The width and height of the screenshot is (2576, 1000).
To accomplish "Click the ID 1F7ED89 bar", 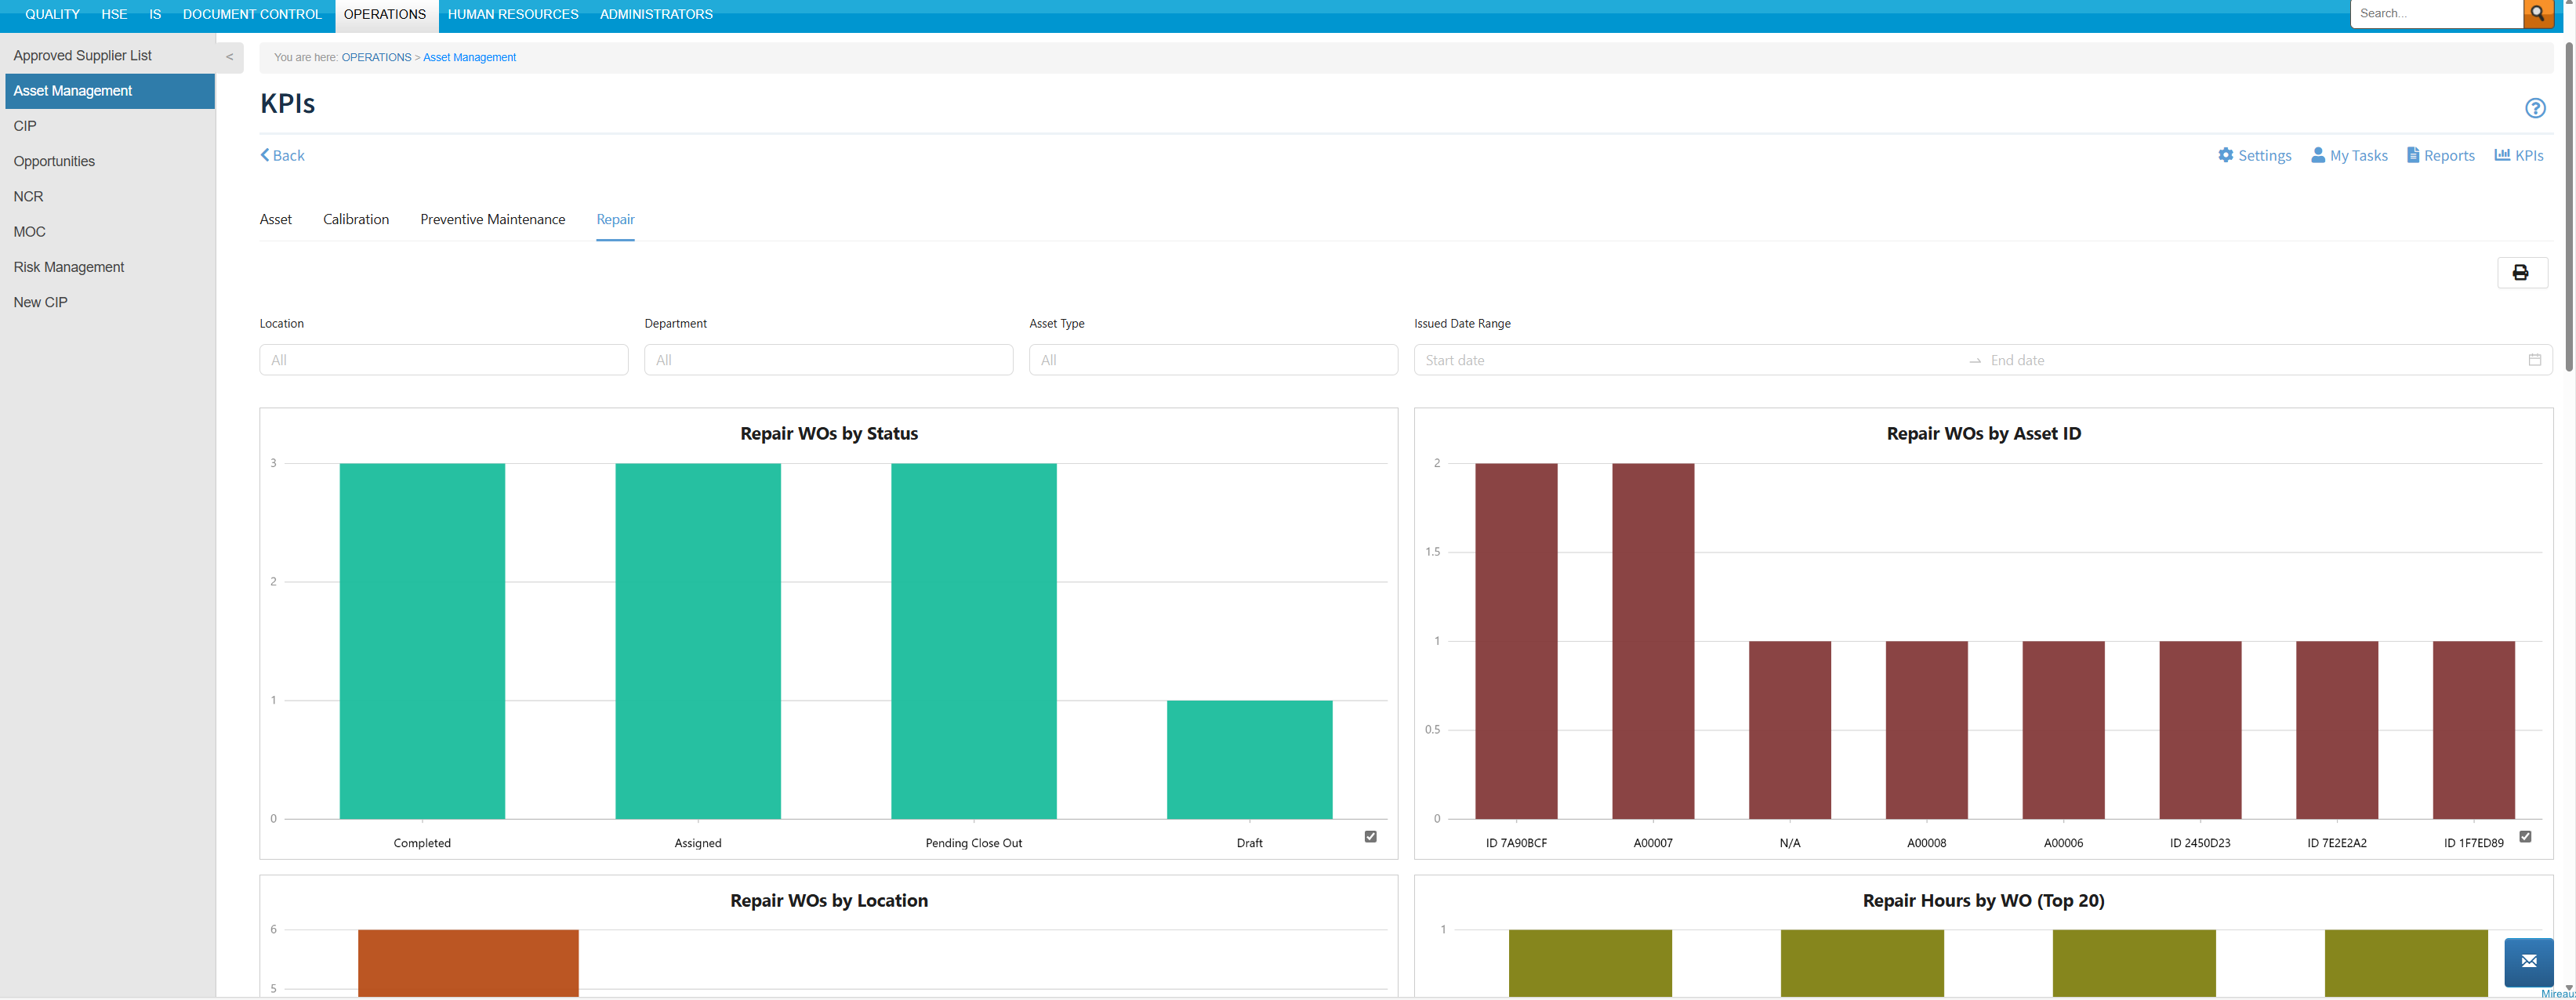I will point(2474,730).
